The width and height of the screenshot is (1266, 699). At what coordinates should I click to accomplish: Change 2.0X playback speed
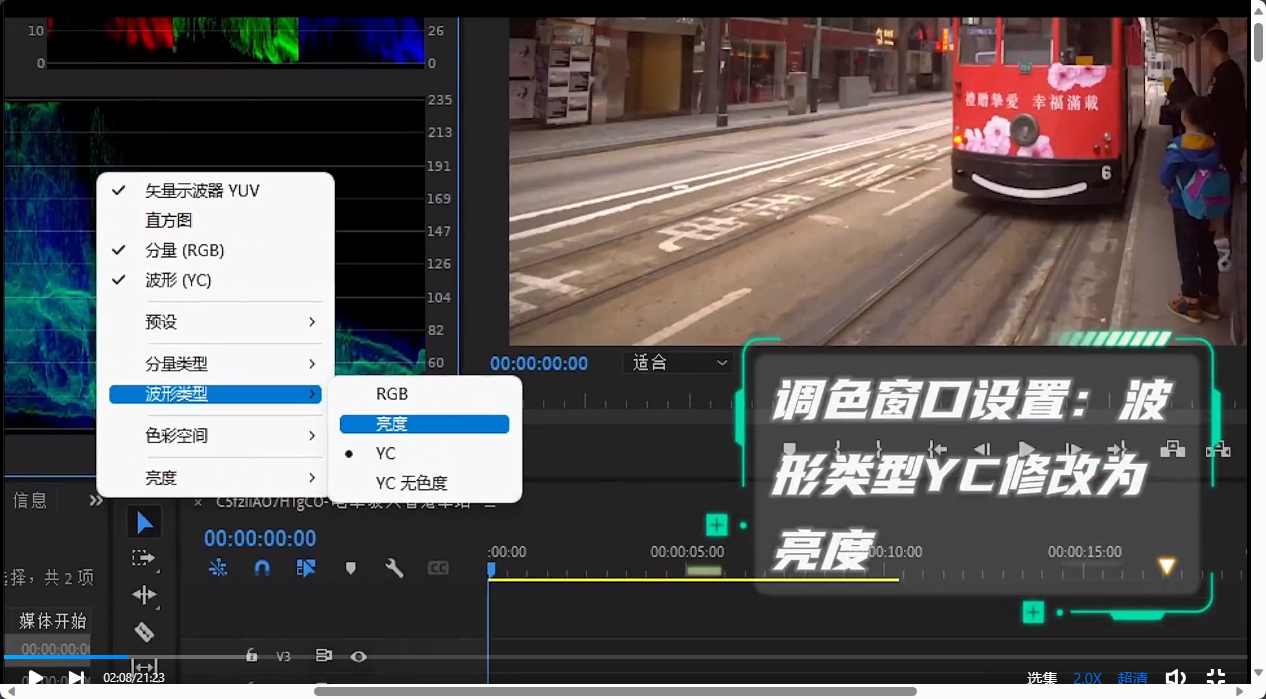point(1087,678)
